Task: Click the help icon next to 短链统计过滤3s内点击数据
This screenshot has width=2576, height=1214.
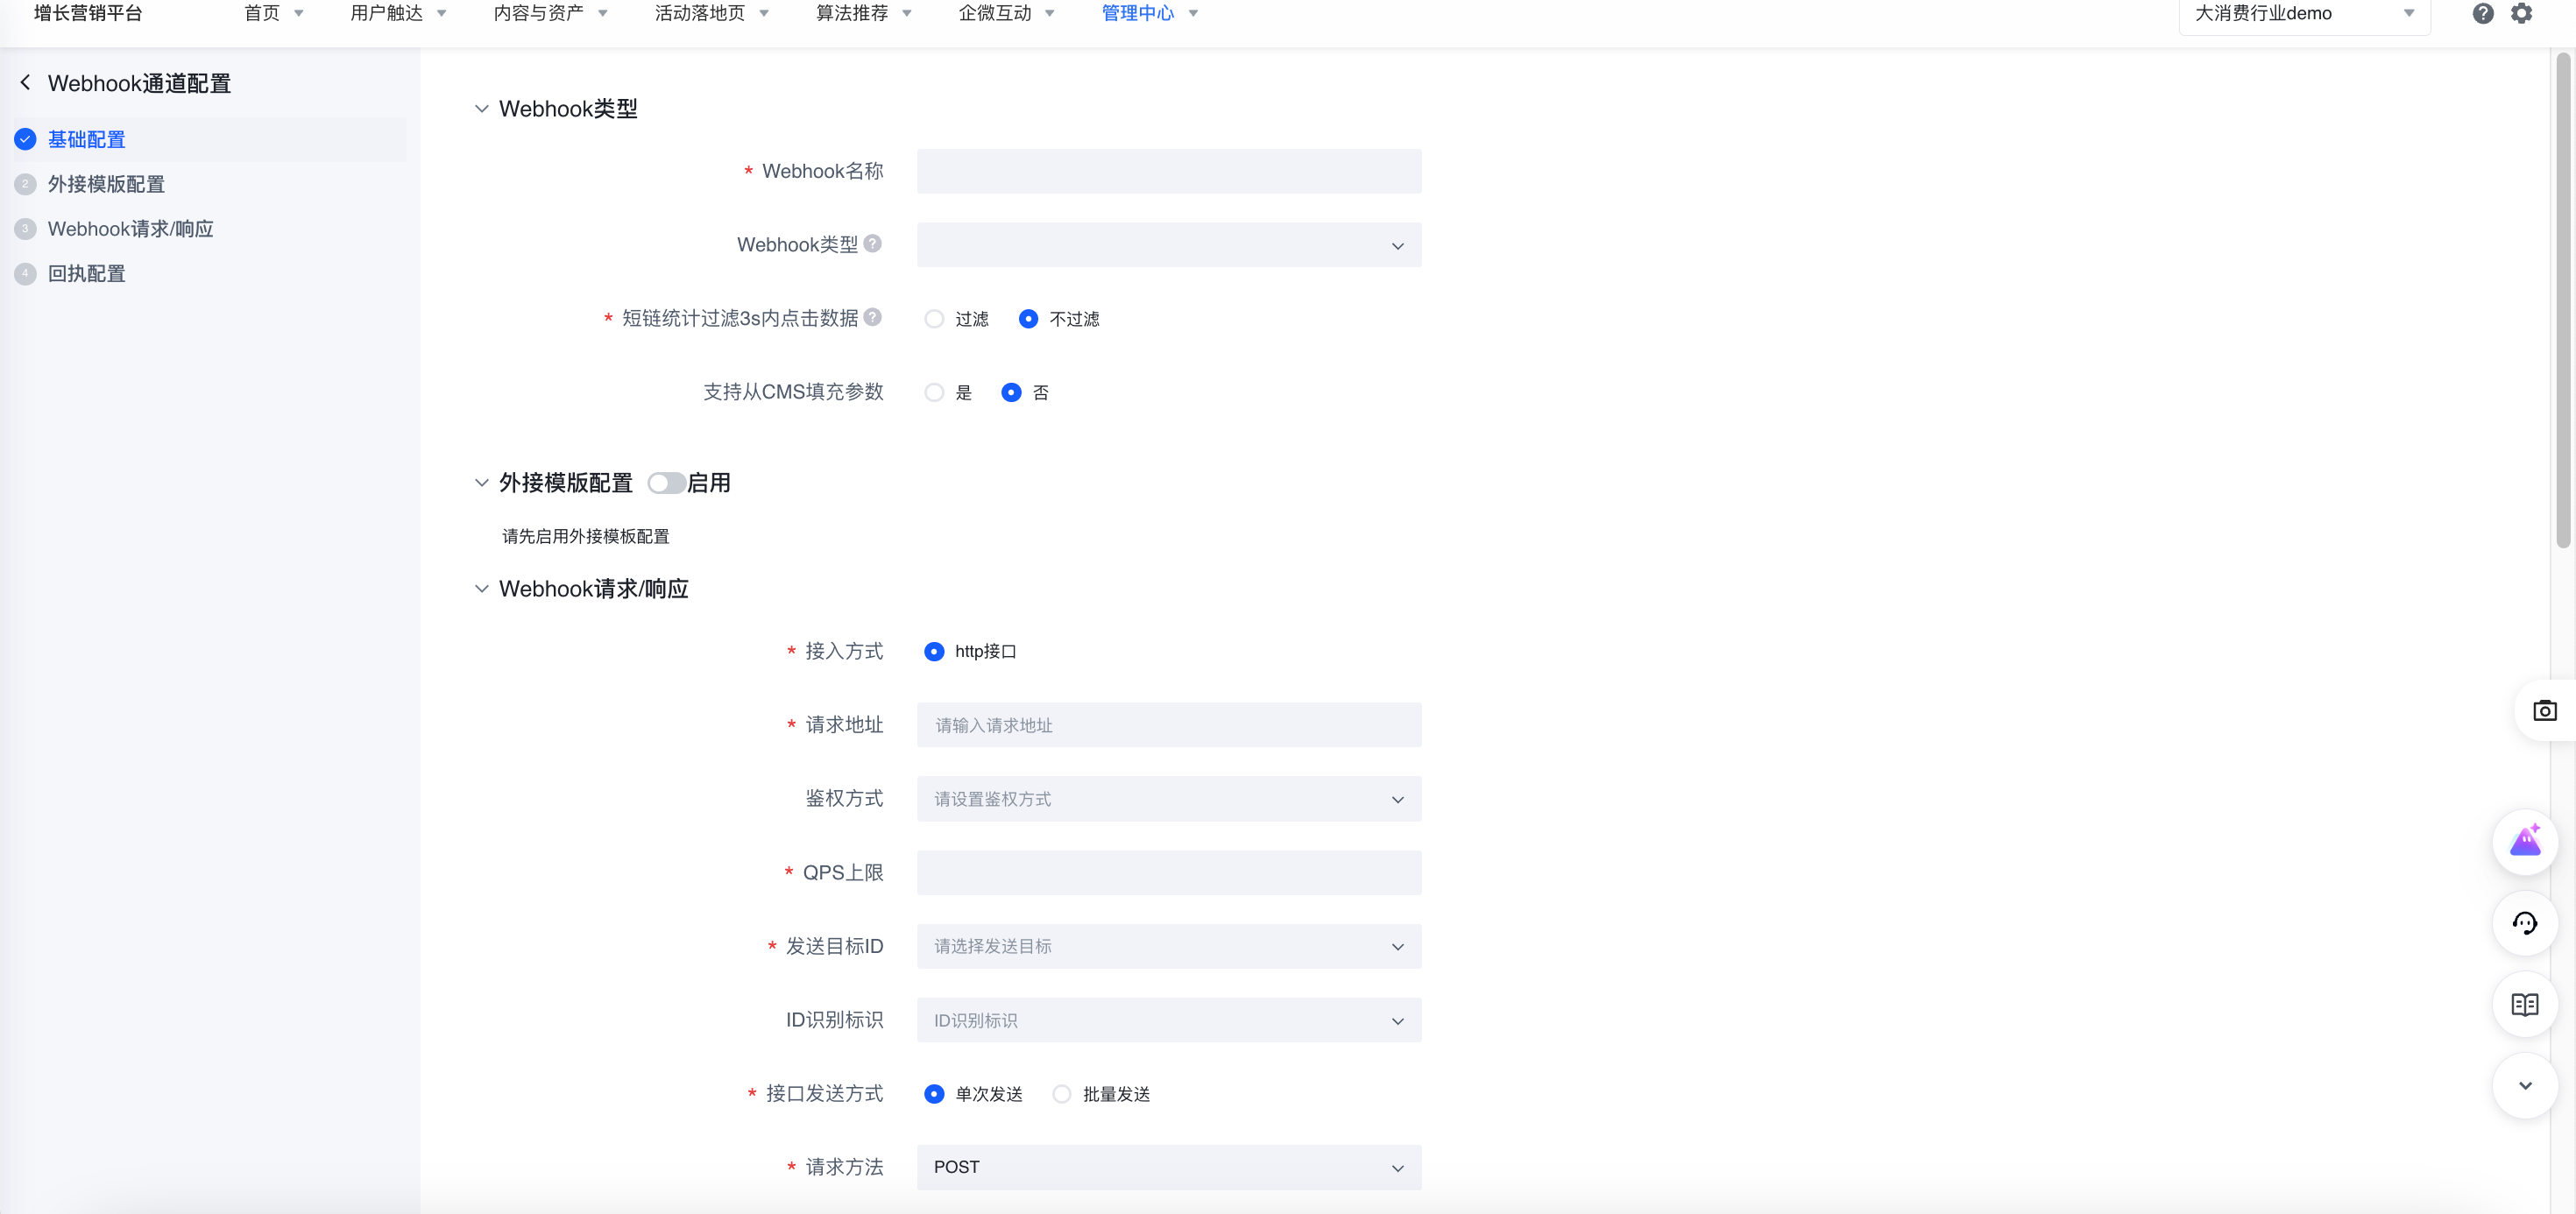Action: tap(872, 317)
